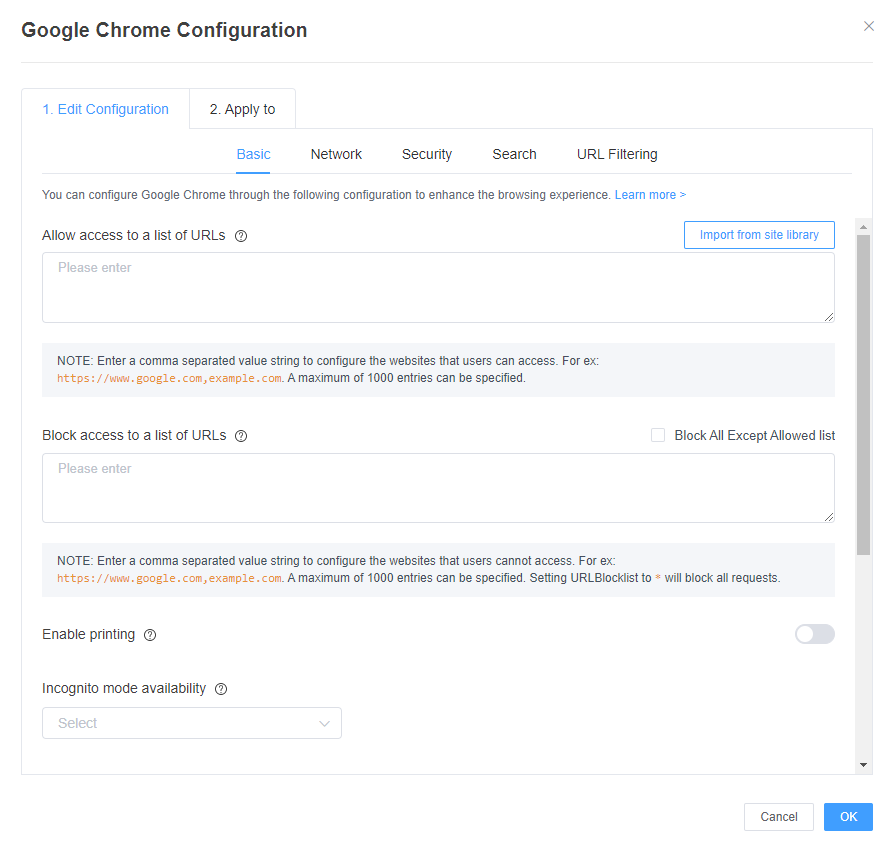
Task: Follow the Learn more link
Action: (650, 195)
